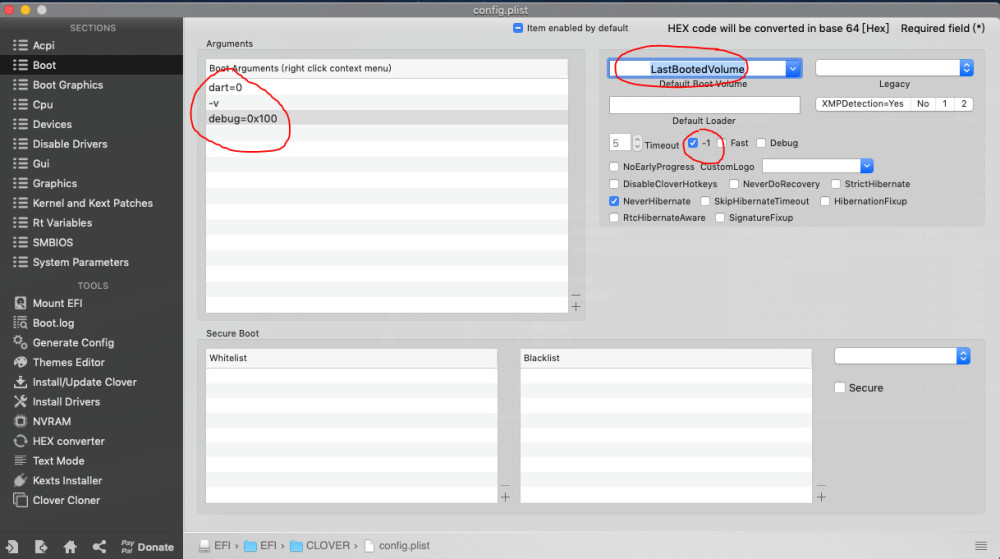Viewport: 1000px width, 559px height.
Task: Add a Blacklist entry with plus
Action: point(821,497)
